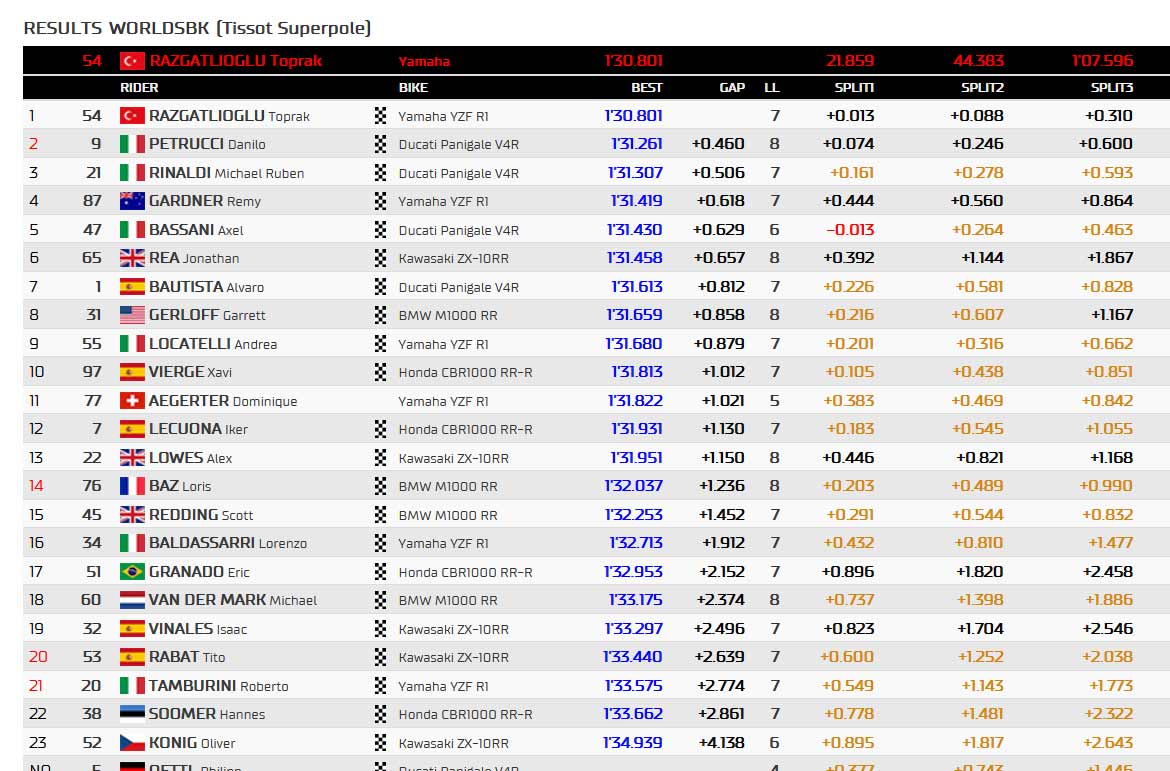
Task: Click the Turkish flag beside RAZGATLIOGLU in row 1
Action: (132, 116)
